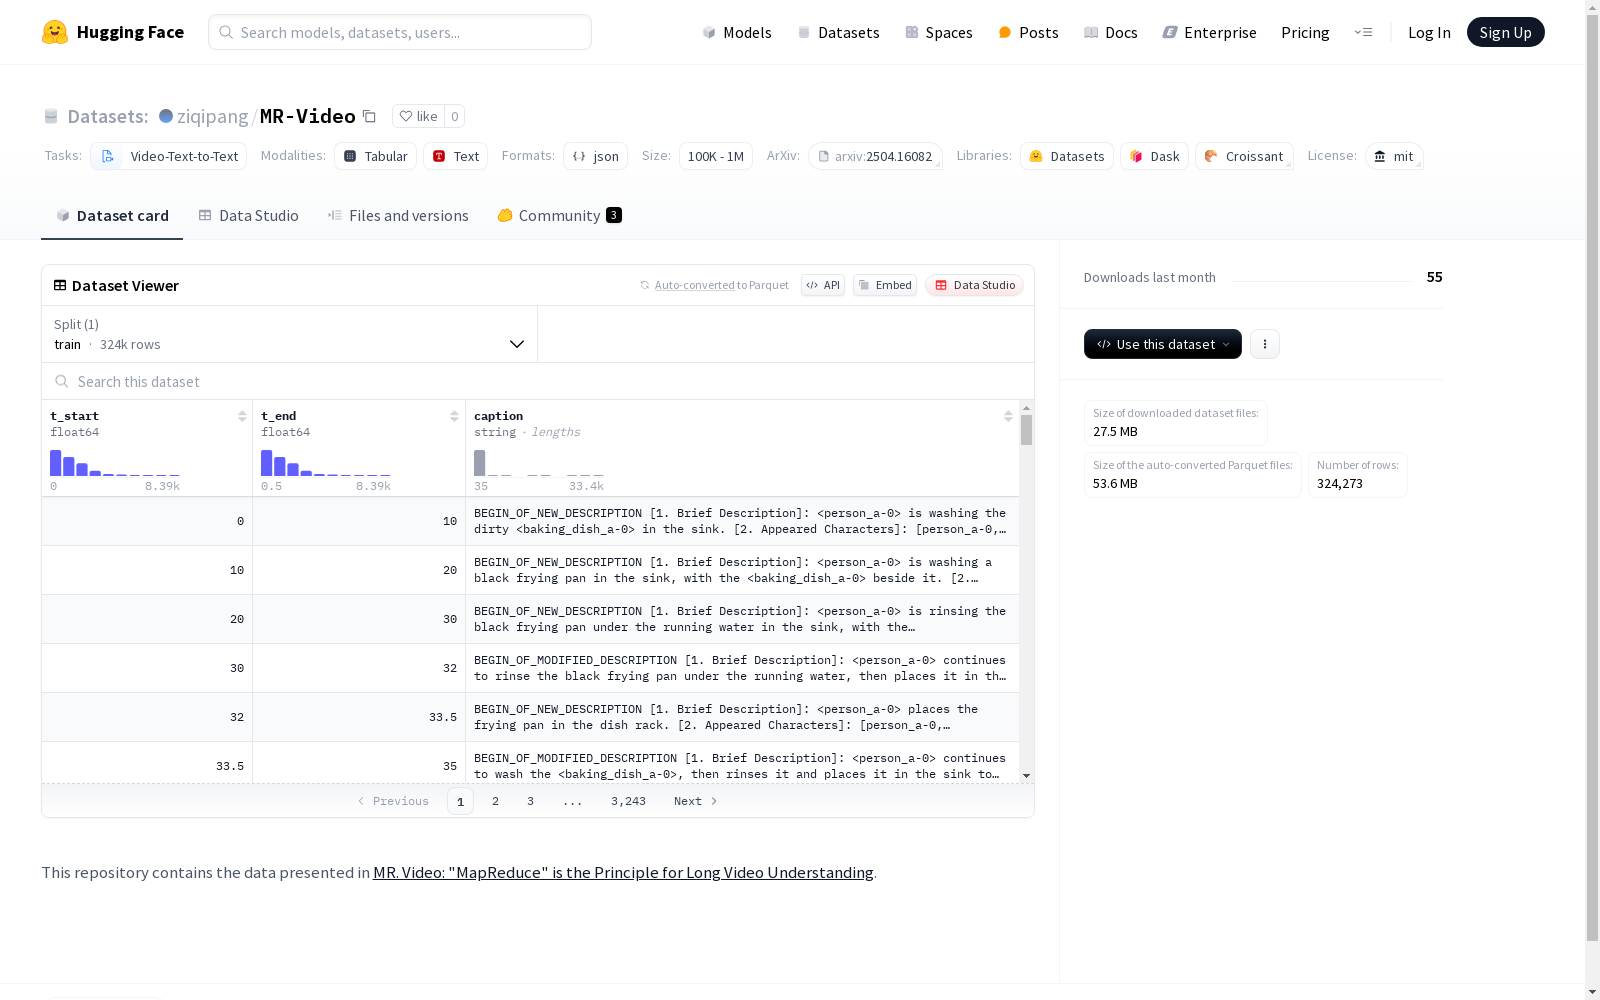Image resolution: width=1600 pixels, height=1000 pixels.
Task: Go to page 2
Action: [495, 801]
